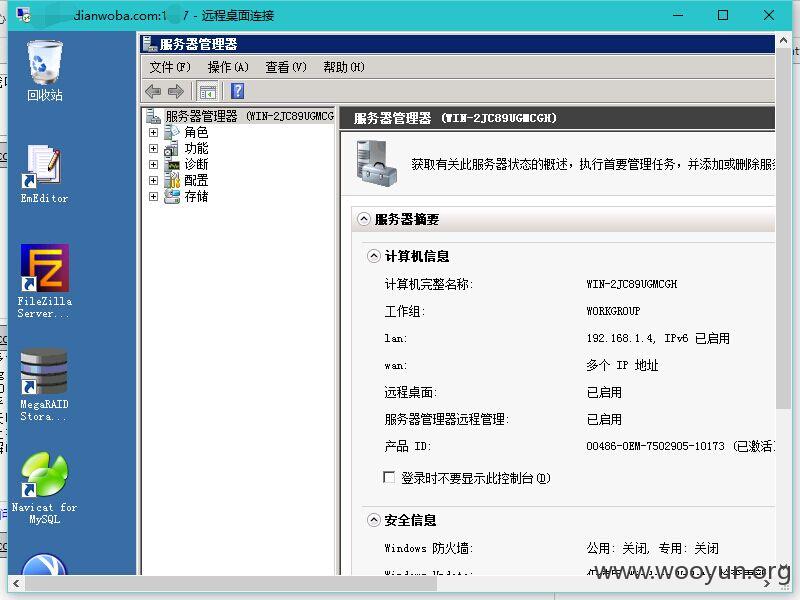Expand the 存储 tree node
Viewport: 800px width, 600px height.
pos(153,196)
